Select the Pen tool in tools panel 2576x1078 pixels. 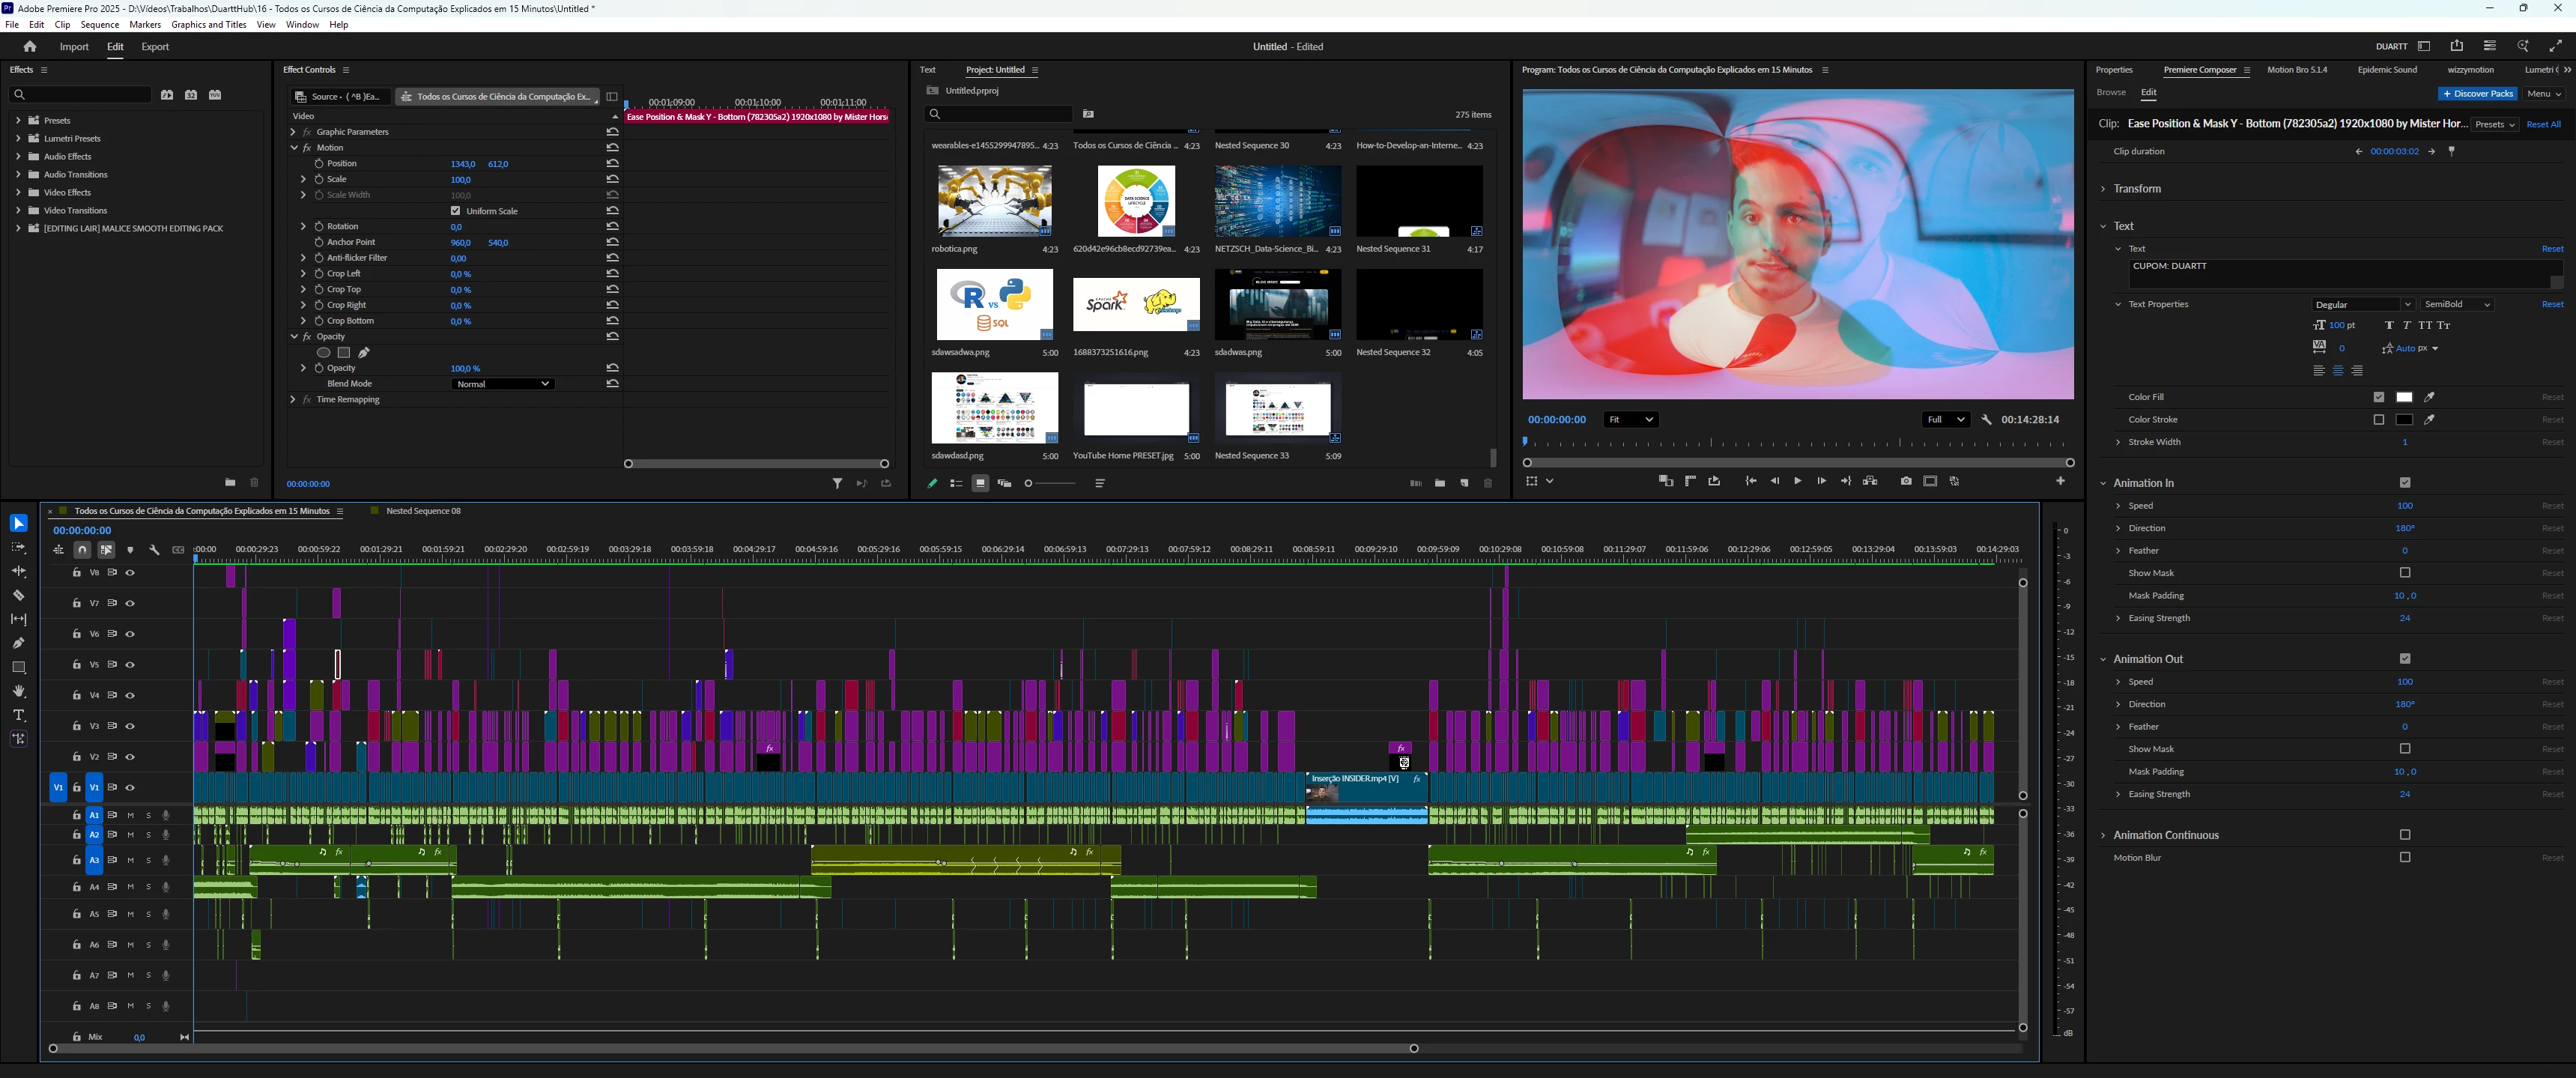[18, 643]
